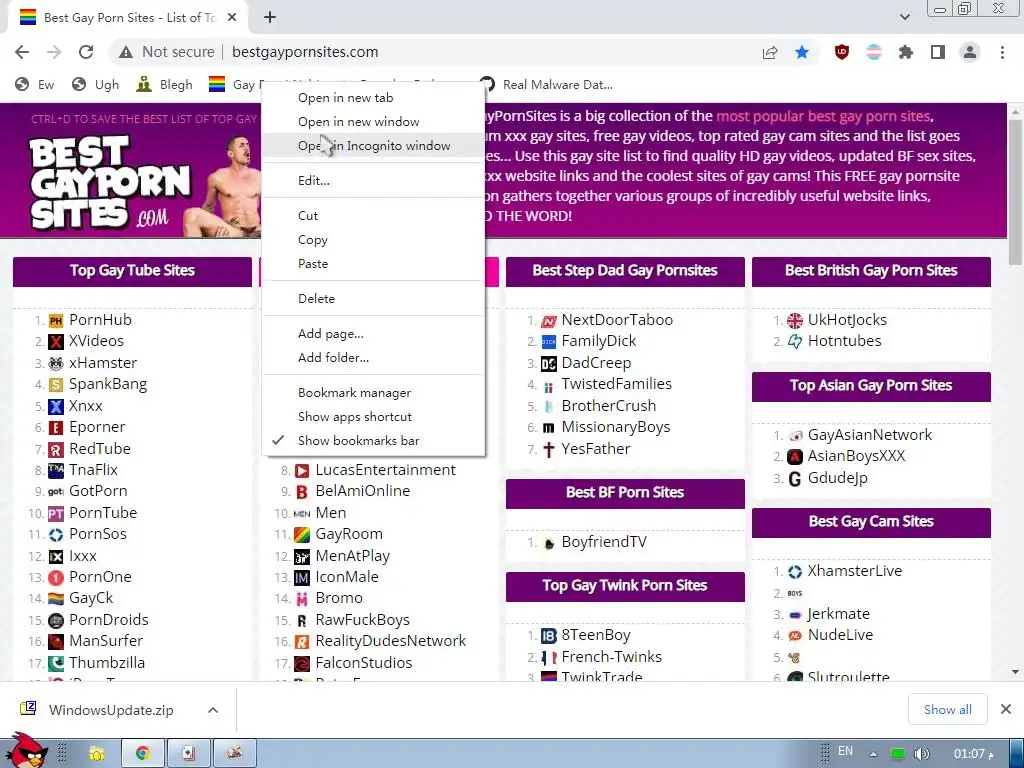Viewport: 1024px width, 768px height.
Task: Click the page vertical scrollbar thumb
Action: click(x=1016, y=191)
